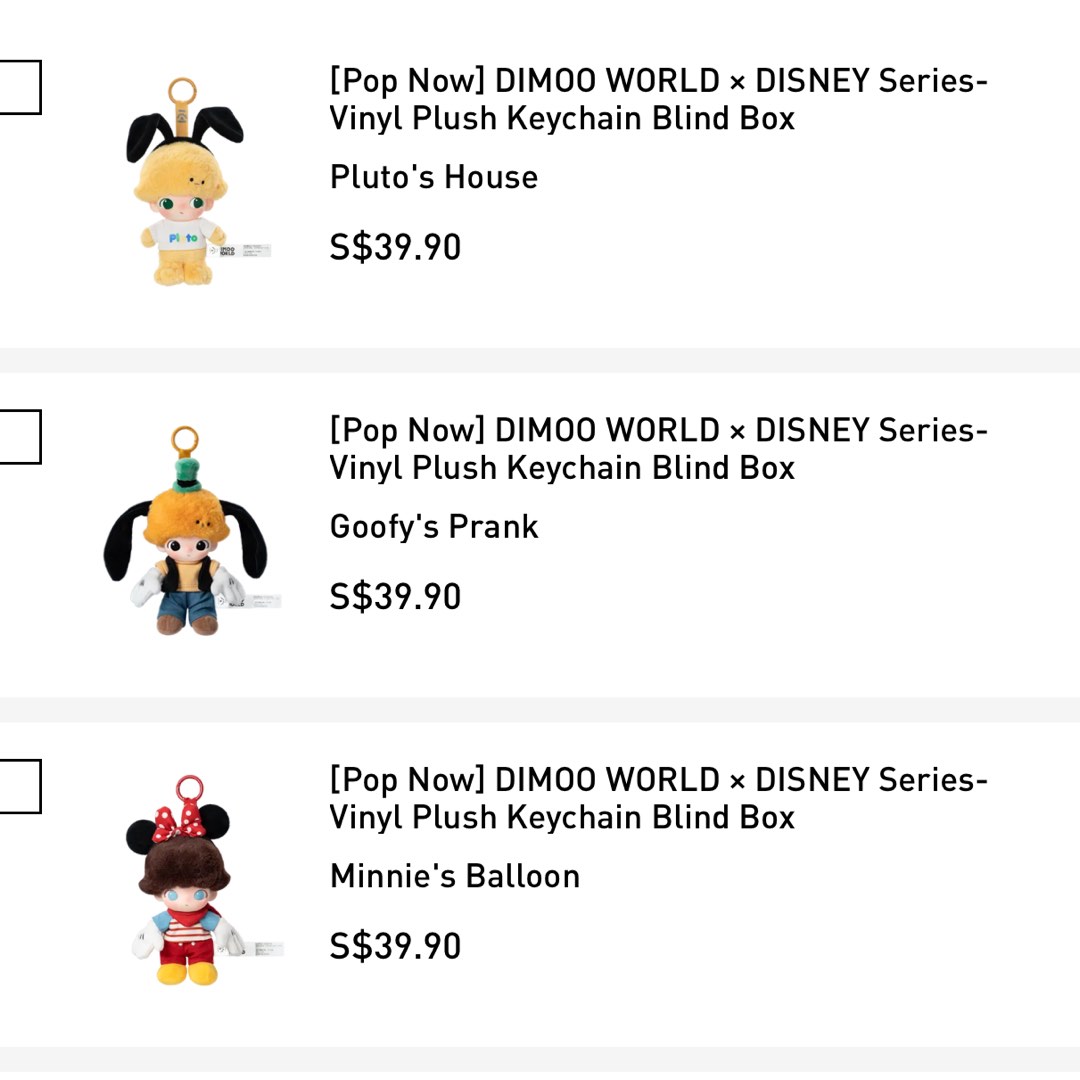Click the S$39.90 price under Minnie's Balloon
Viewport: 1080px width, 1080px height.
coord(395,945)
